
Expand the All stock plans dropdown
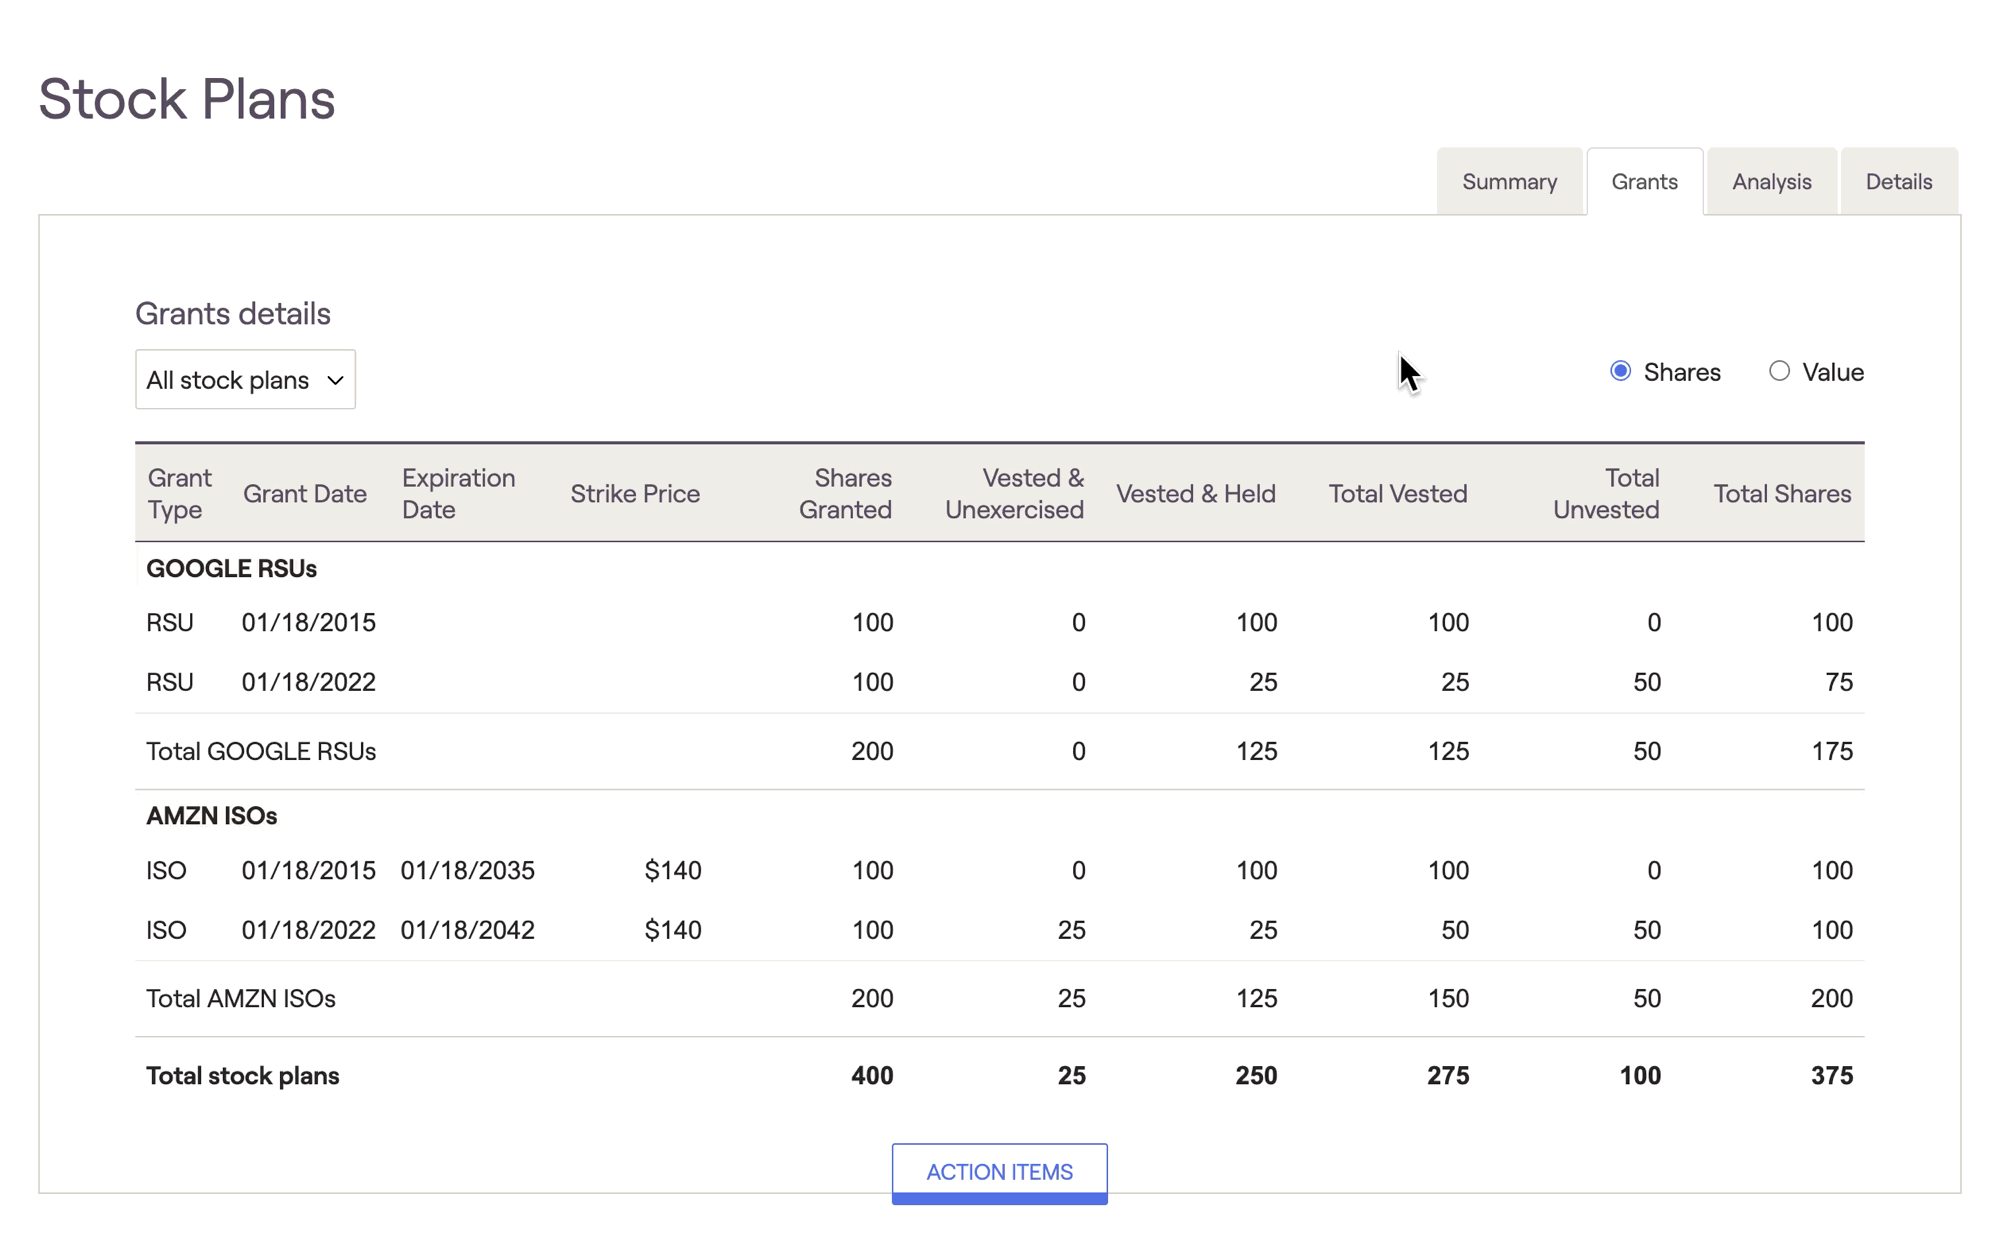(x=245, y=380)
